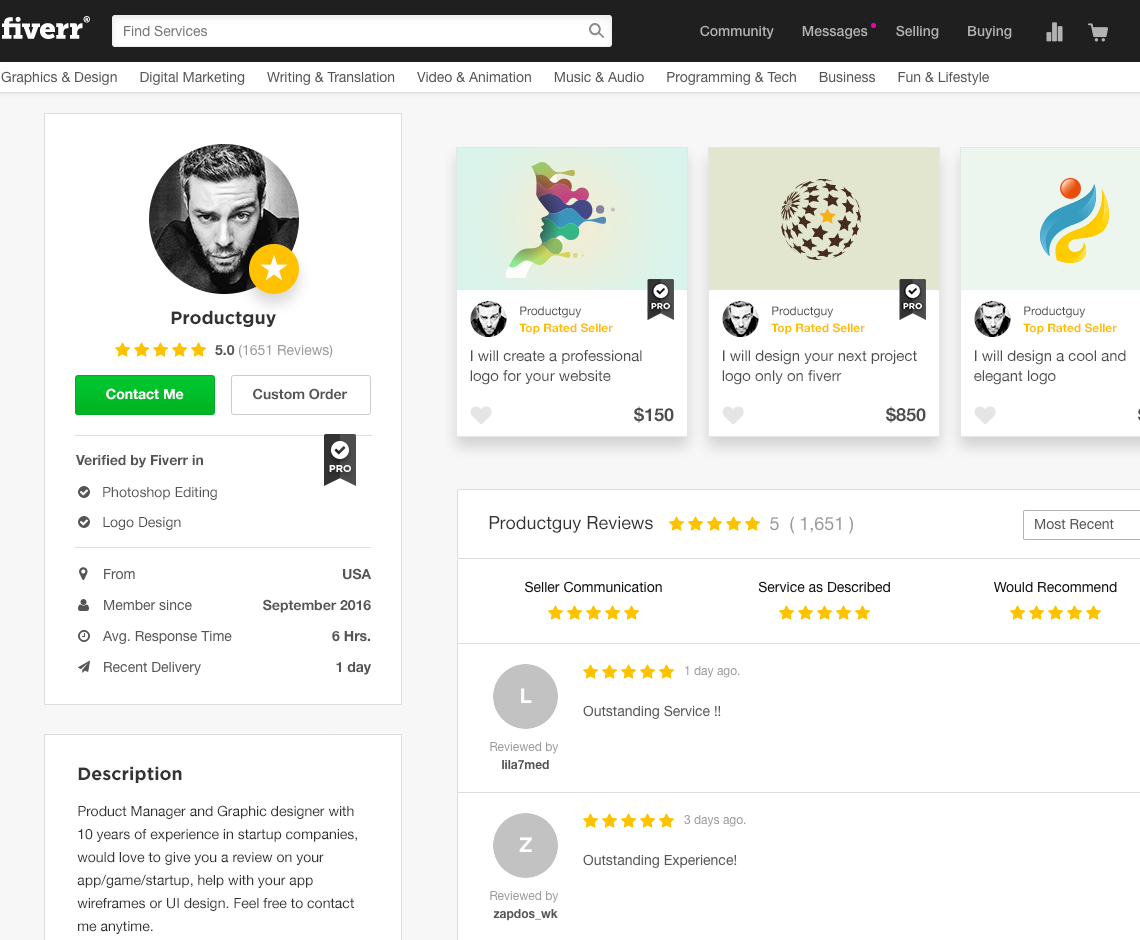
Task: Click the $850 price
Action: pyautogui.click(x=905, y=415)
